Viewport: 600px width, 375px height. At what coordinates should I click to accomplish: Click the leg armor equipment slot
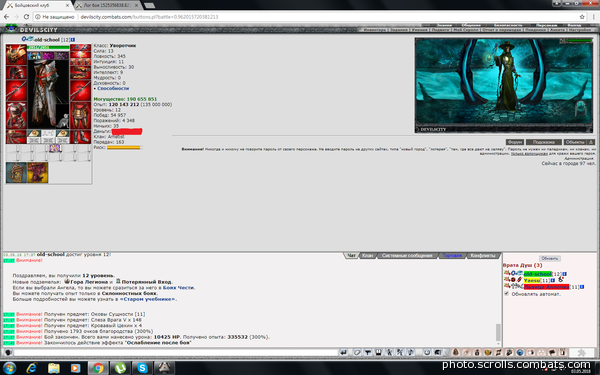click(x=80, y=116)
